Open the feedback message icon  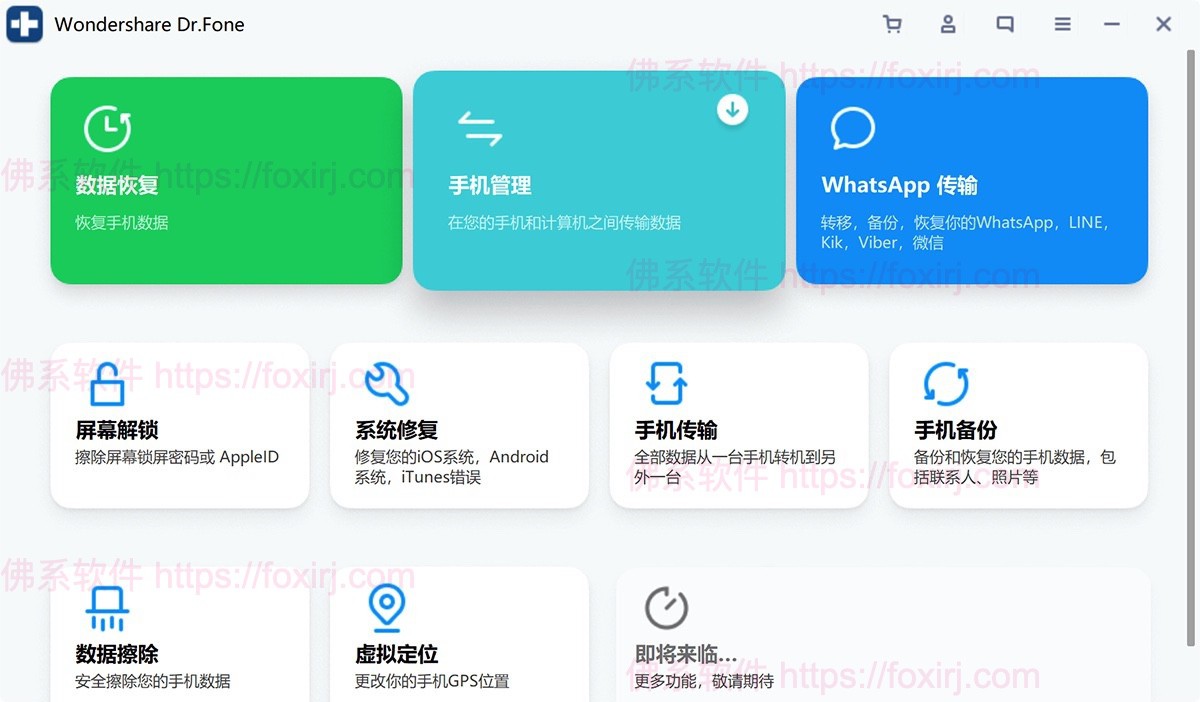[x=1005, y=24]
